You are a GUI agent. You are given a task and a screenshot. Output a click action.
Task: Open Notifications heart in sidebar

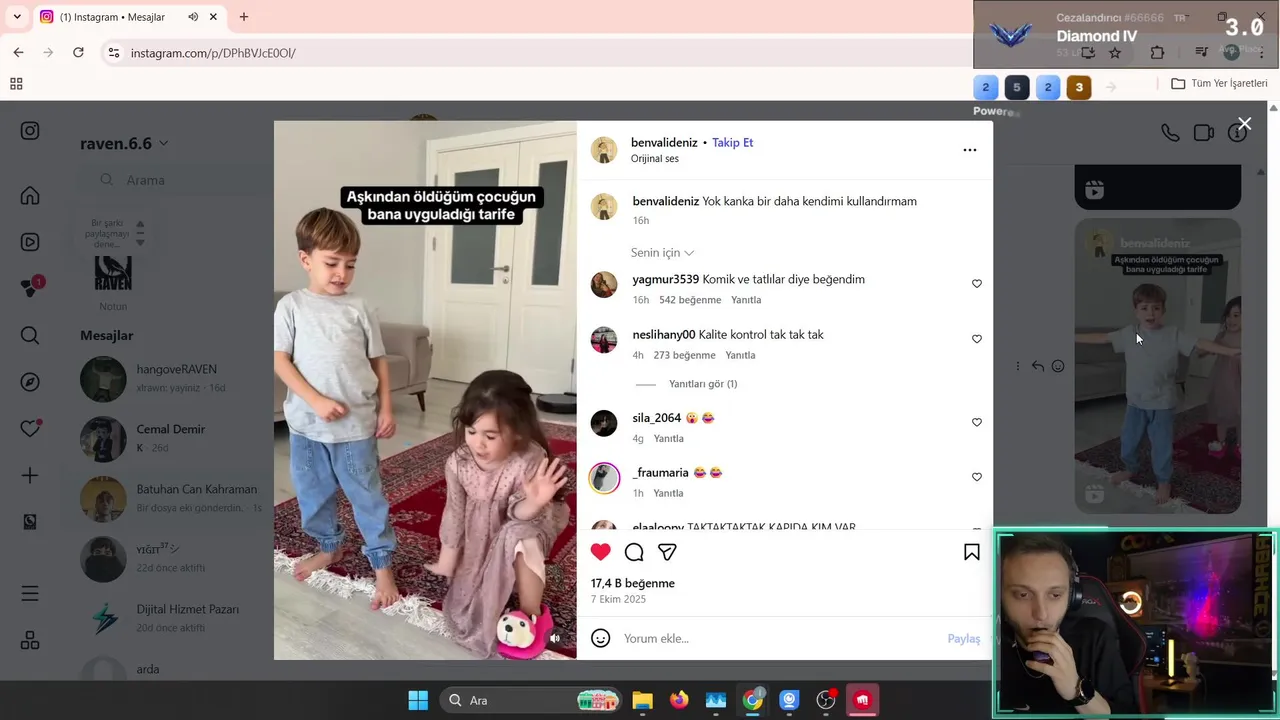(x=30, y=428)
